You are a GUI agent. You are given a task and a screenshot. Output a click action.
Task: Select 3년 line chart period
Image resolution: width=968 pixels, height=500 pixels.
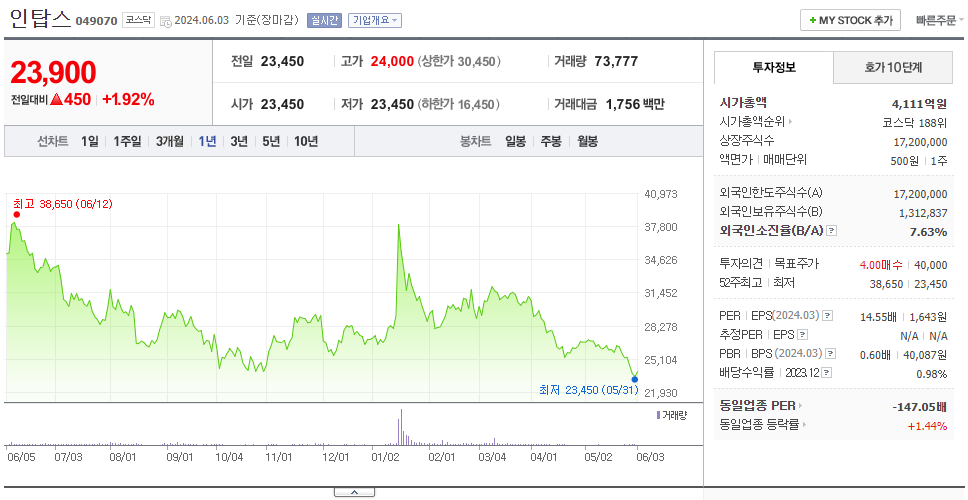(x=239, y=141)
